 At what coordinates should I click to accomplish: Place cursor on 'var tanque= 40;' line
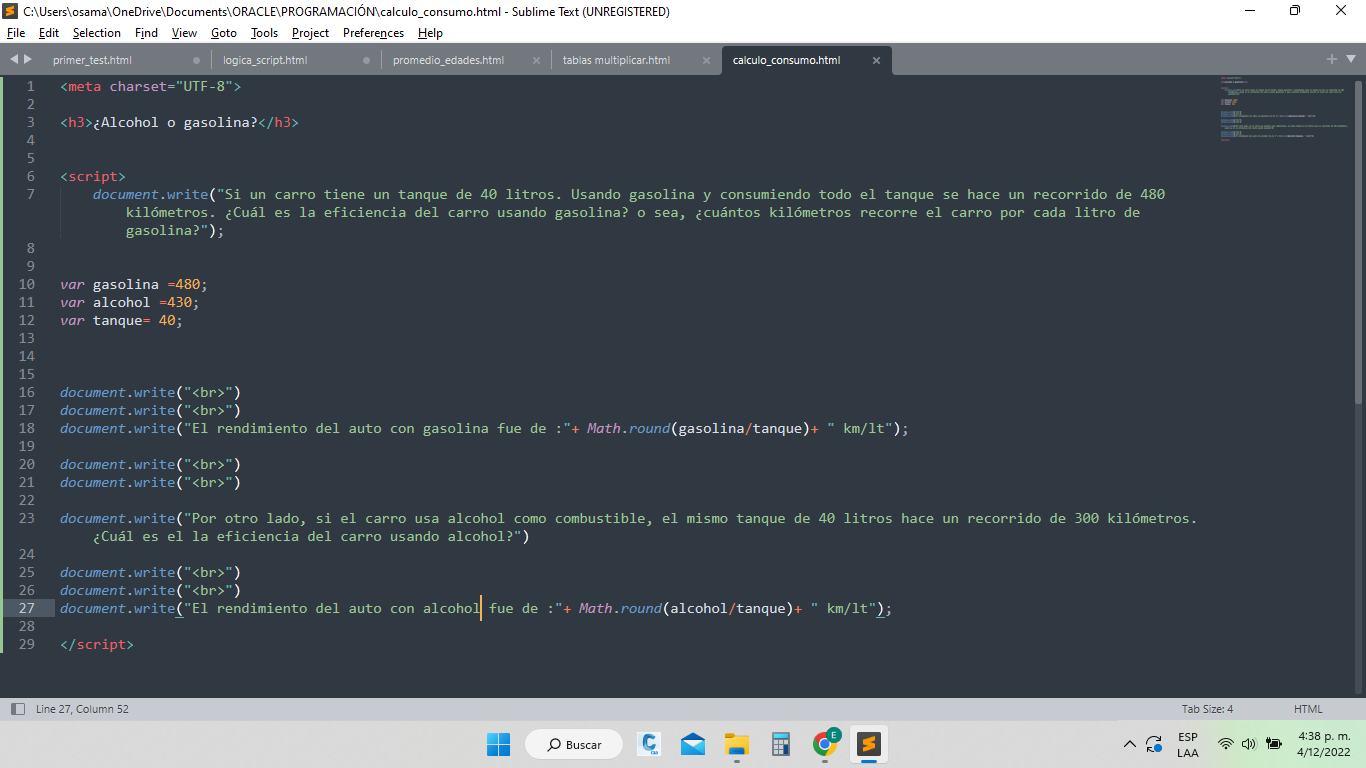click(122, 320)
